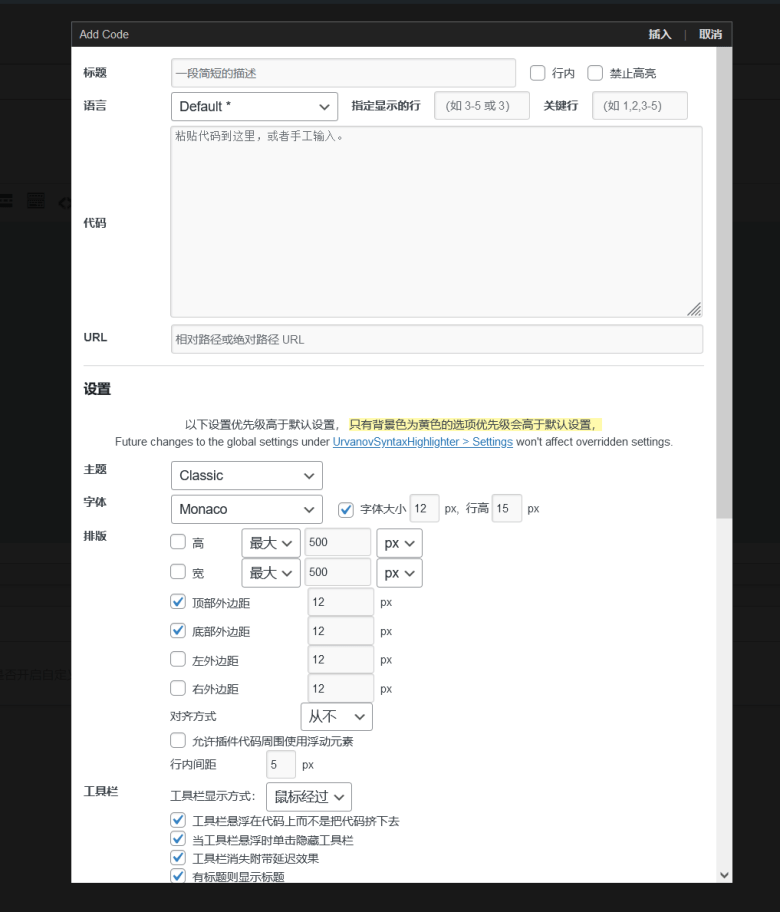Enable the 禁止高亮 checkbox
Viewport: 780px width, 912px height.
coord(594,73)
